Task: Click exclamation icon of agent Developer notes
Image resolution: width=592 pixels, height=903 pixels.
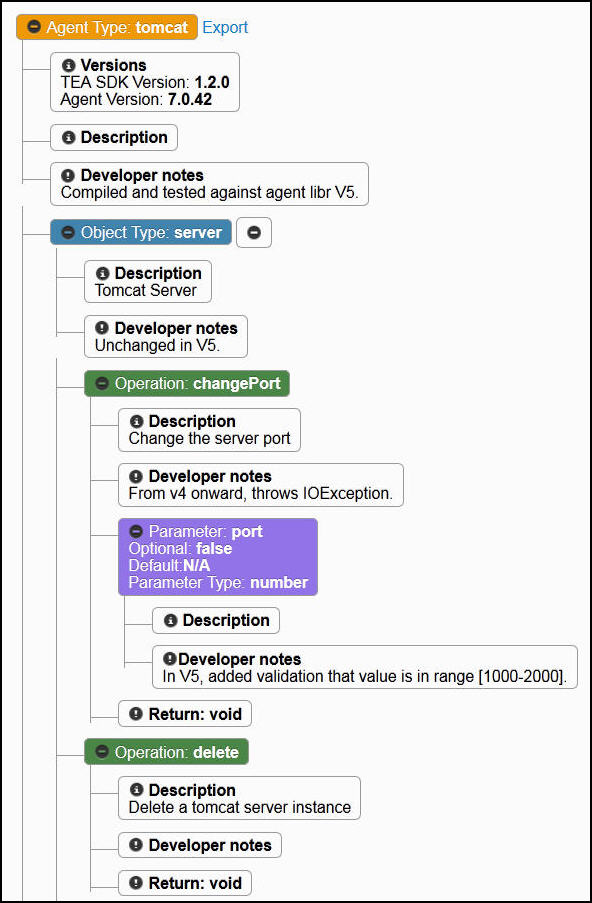Action: pos(69,175)
